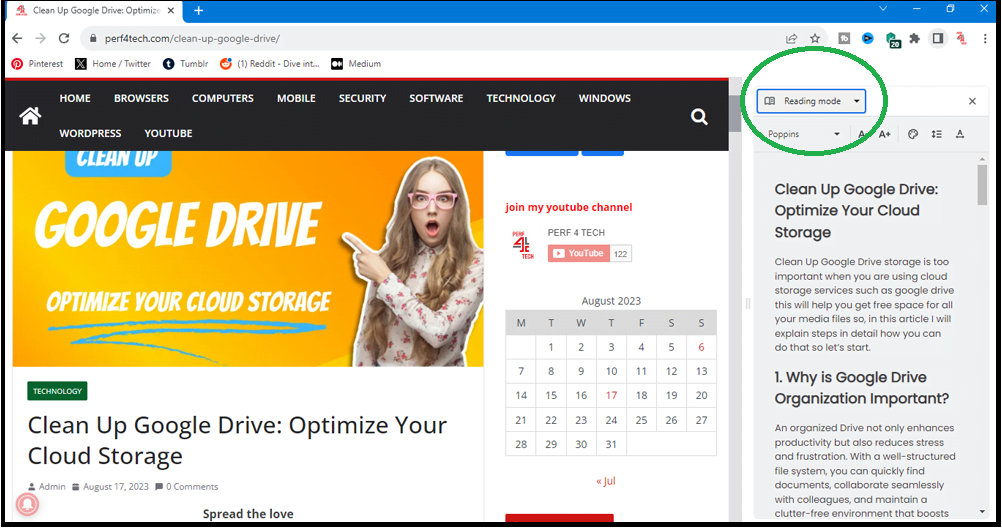Open the HOME menu item
This screenshot has height=530, width=1002.
click(x=75, y=98)
